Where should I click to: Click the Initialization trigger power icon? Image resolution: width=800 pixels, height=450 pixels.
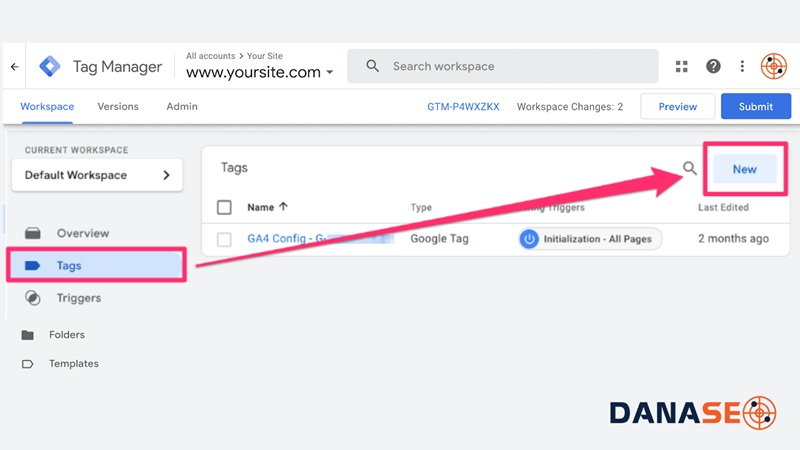[x=529, y=239]
